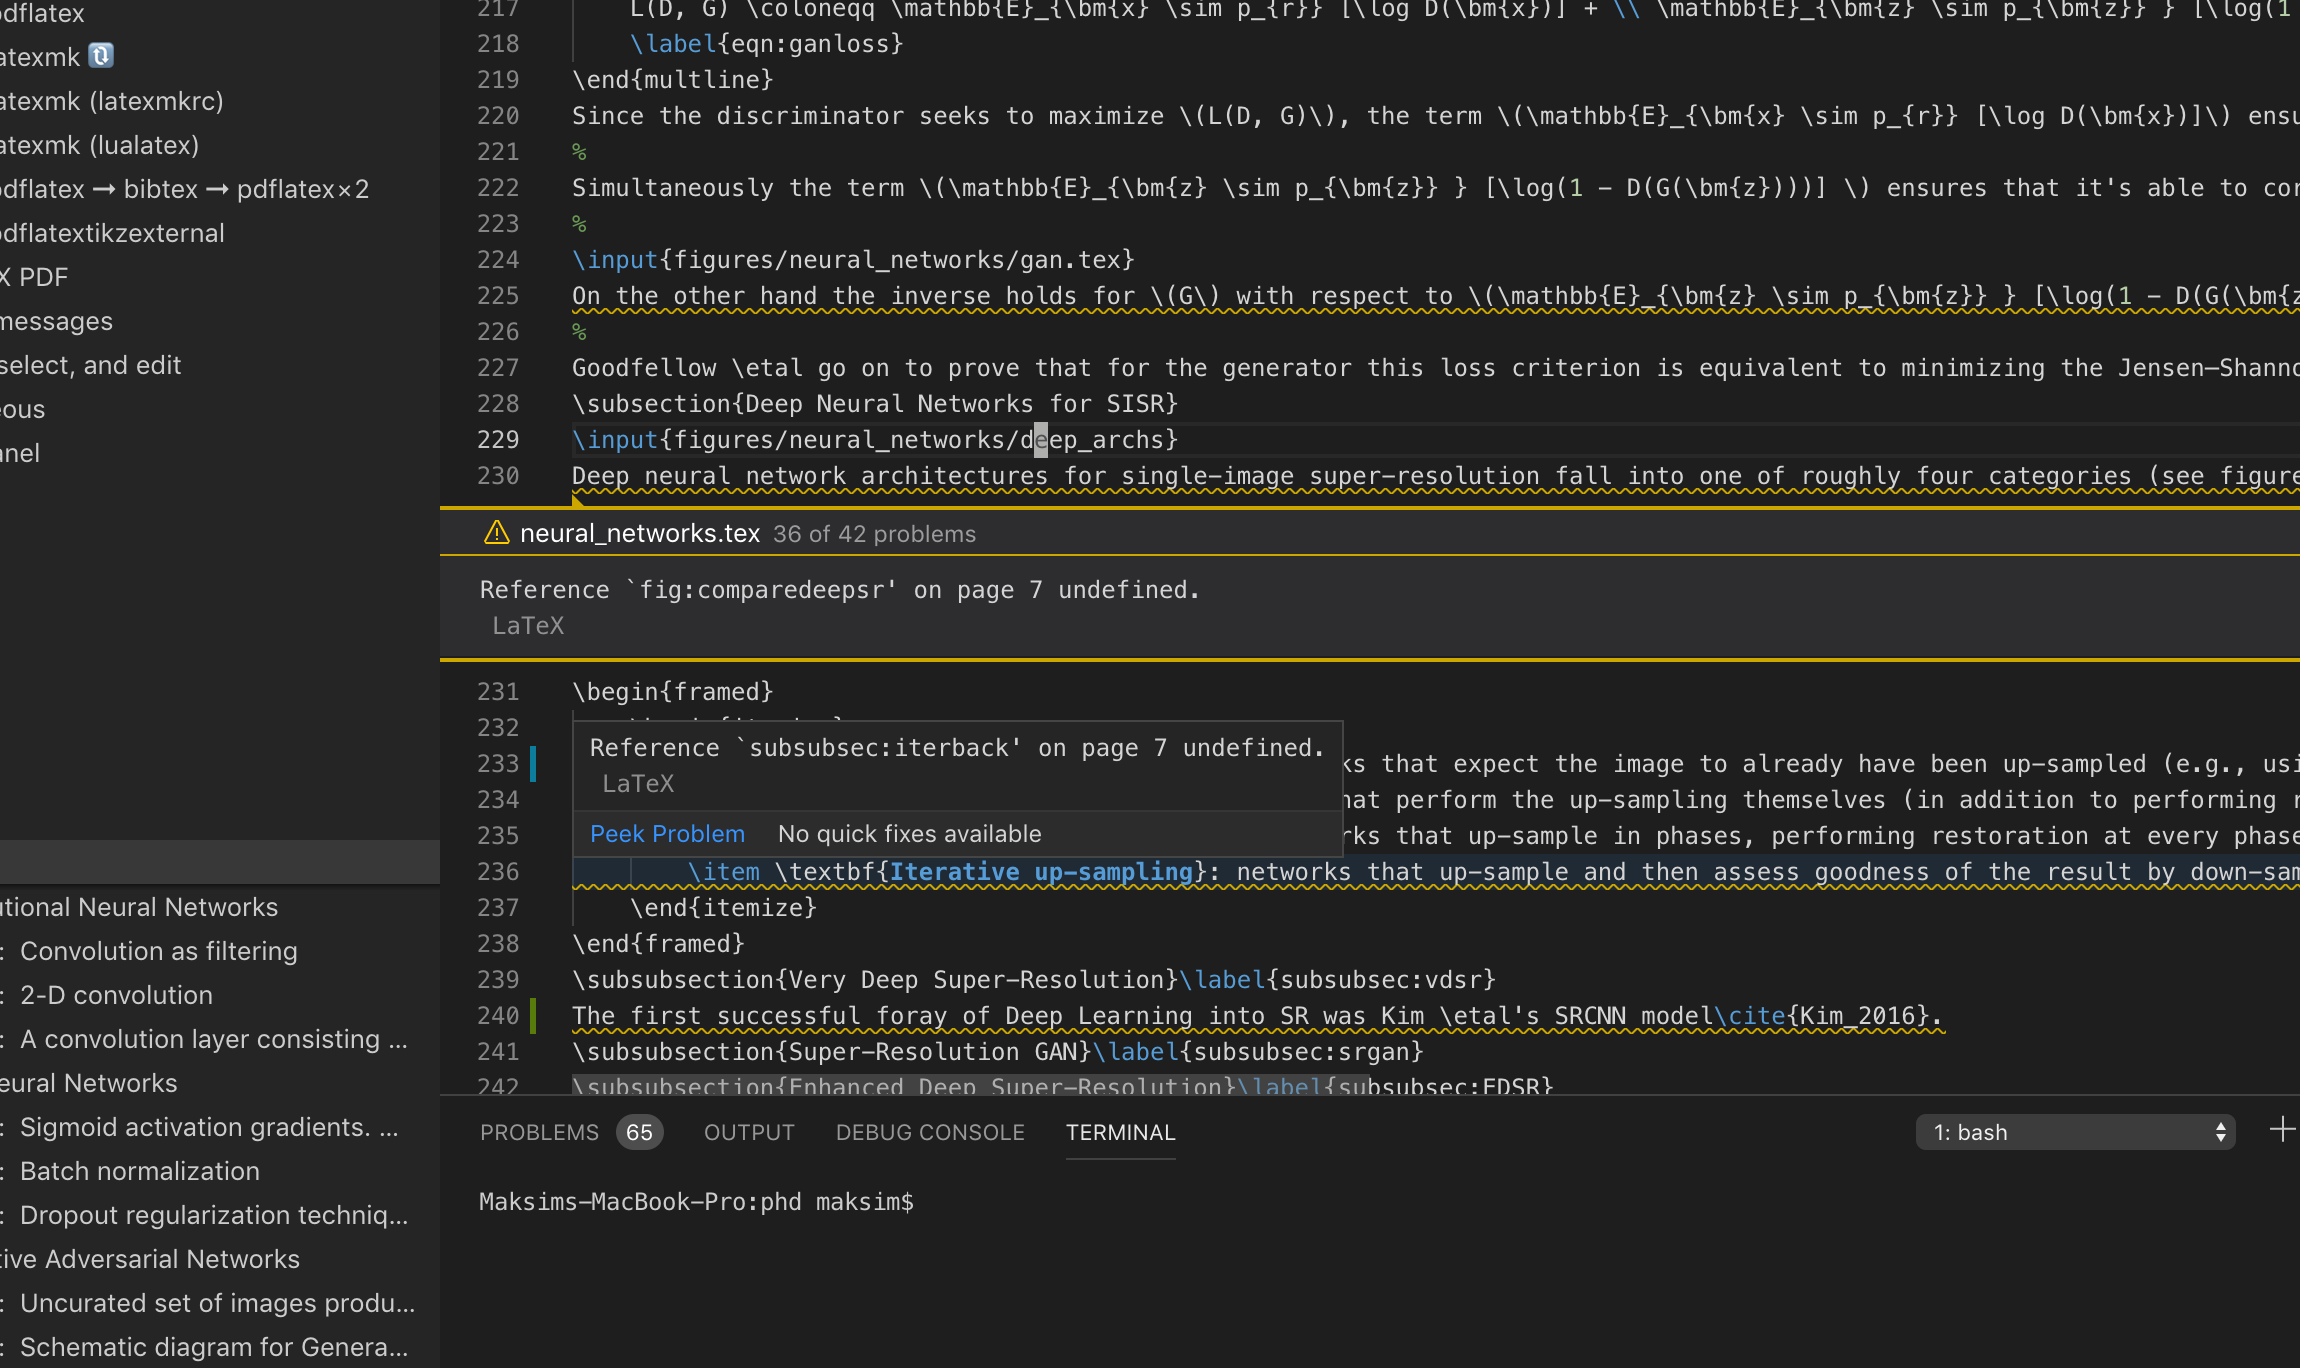Open the DEBUG CONSOLE tab
The image size is (2300, 1368).
point(930,1133)
